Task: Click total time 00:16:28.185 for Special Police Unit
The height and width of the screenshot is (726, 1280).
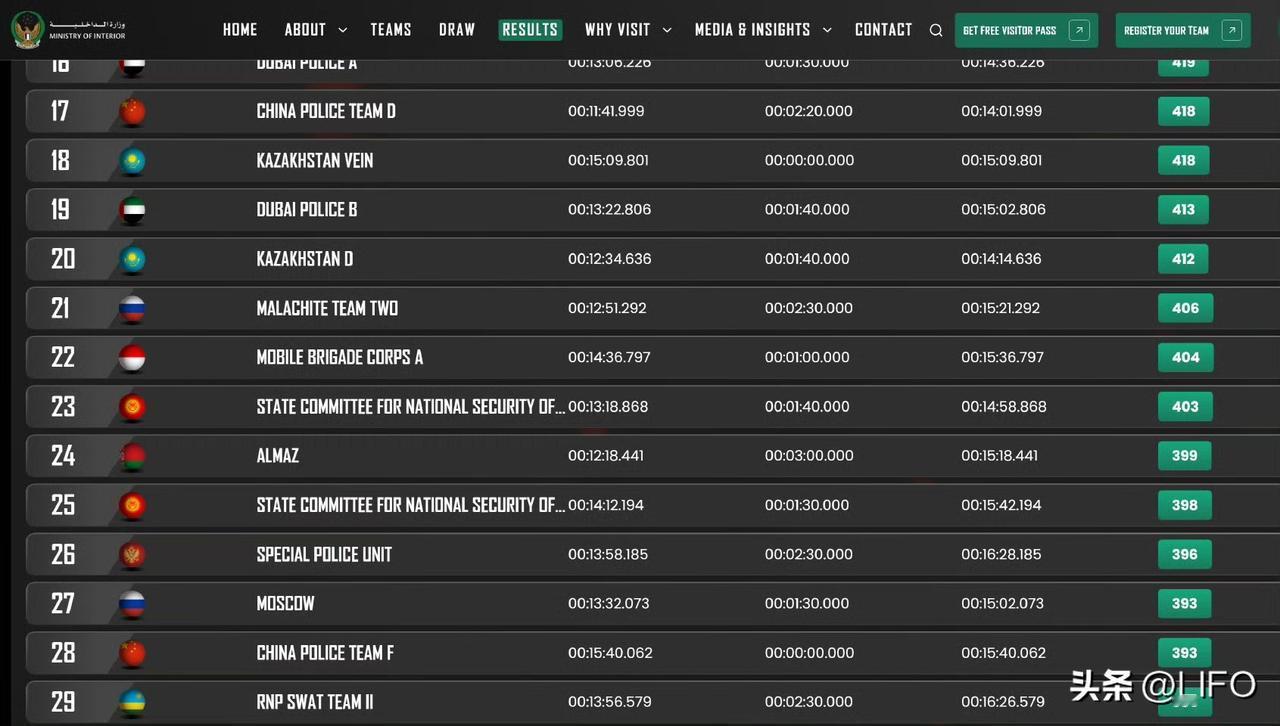Action: (1001, 554)
